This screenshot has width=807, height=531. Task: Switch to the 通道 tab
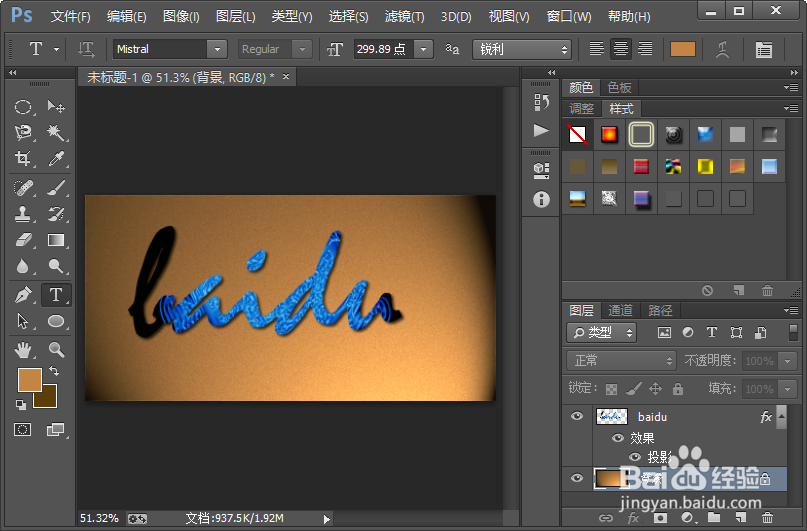point(620,310)
